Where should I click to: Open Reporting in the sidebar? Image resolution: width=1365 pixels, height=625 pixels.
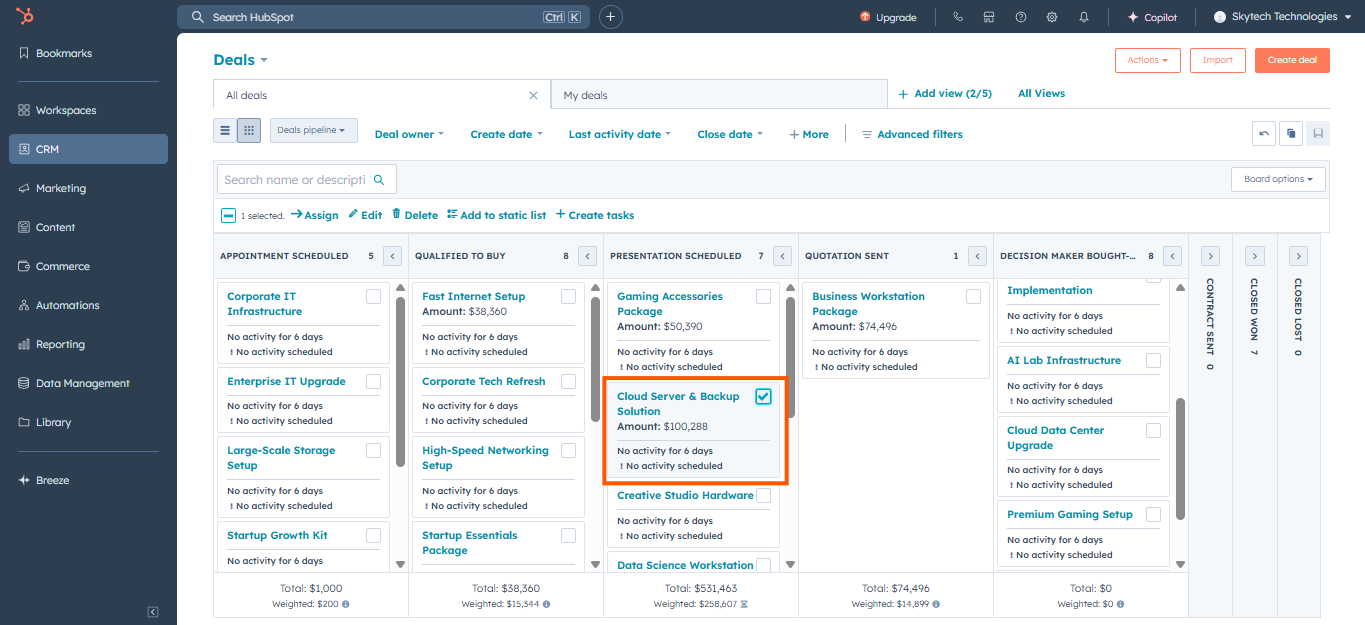click(60, 344)
